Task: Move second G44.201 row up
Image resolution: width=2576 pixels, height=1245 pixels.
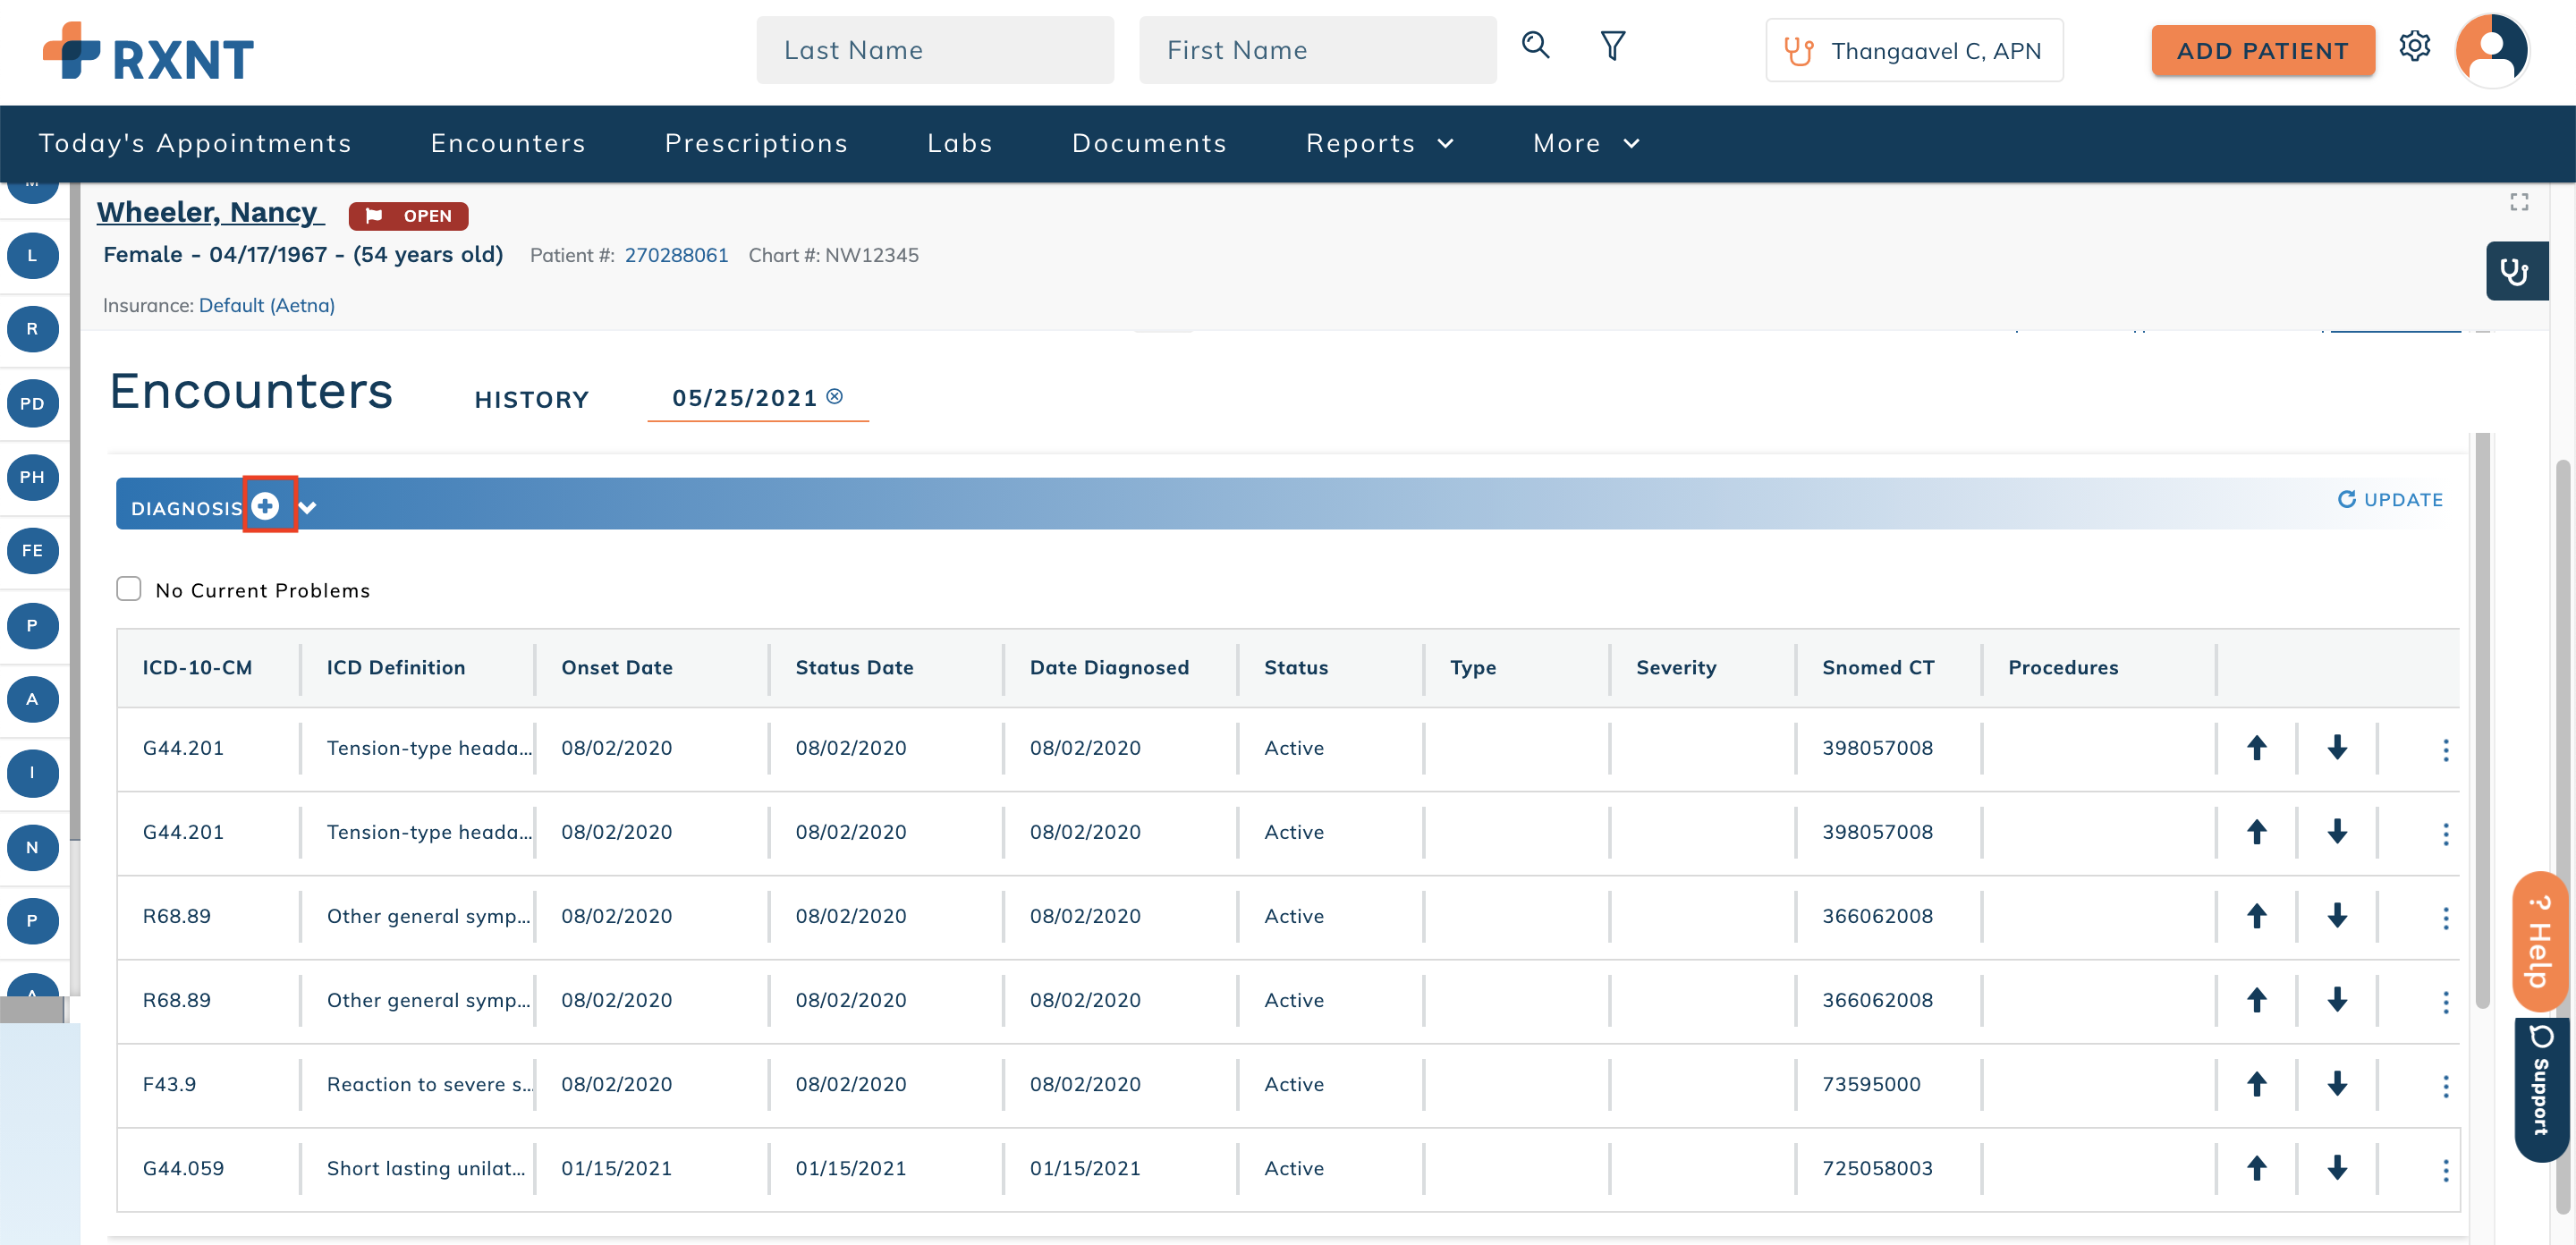Action: 2256,832
